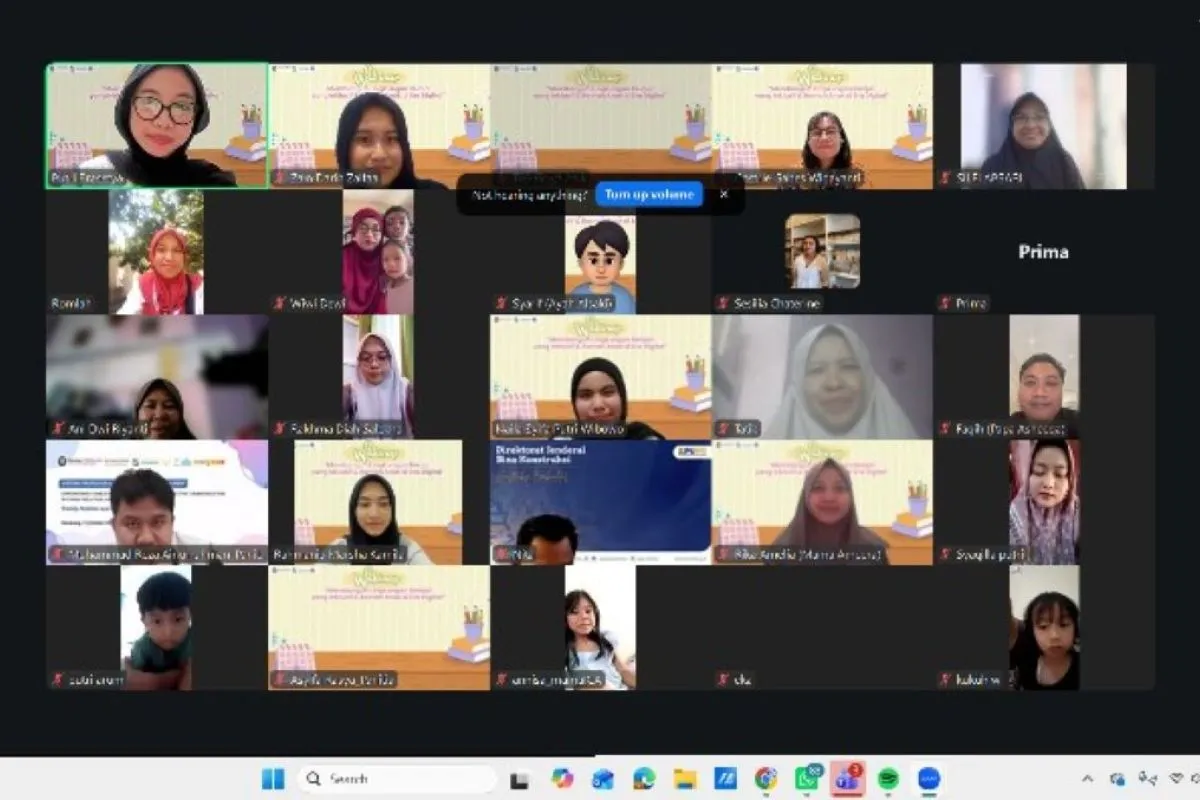
Task: Open File Explorer folder icon
Action: 685,779
